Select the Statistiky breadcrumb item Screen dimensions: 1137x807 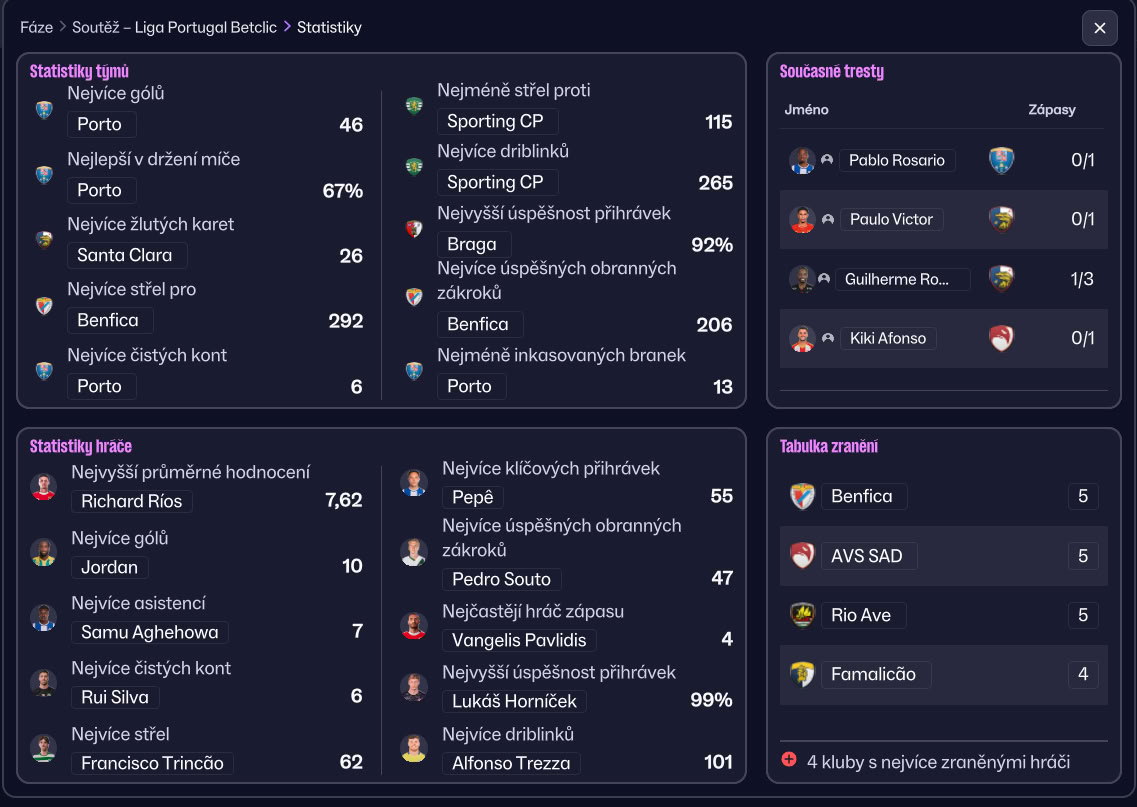[x=329, y=28]
